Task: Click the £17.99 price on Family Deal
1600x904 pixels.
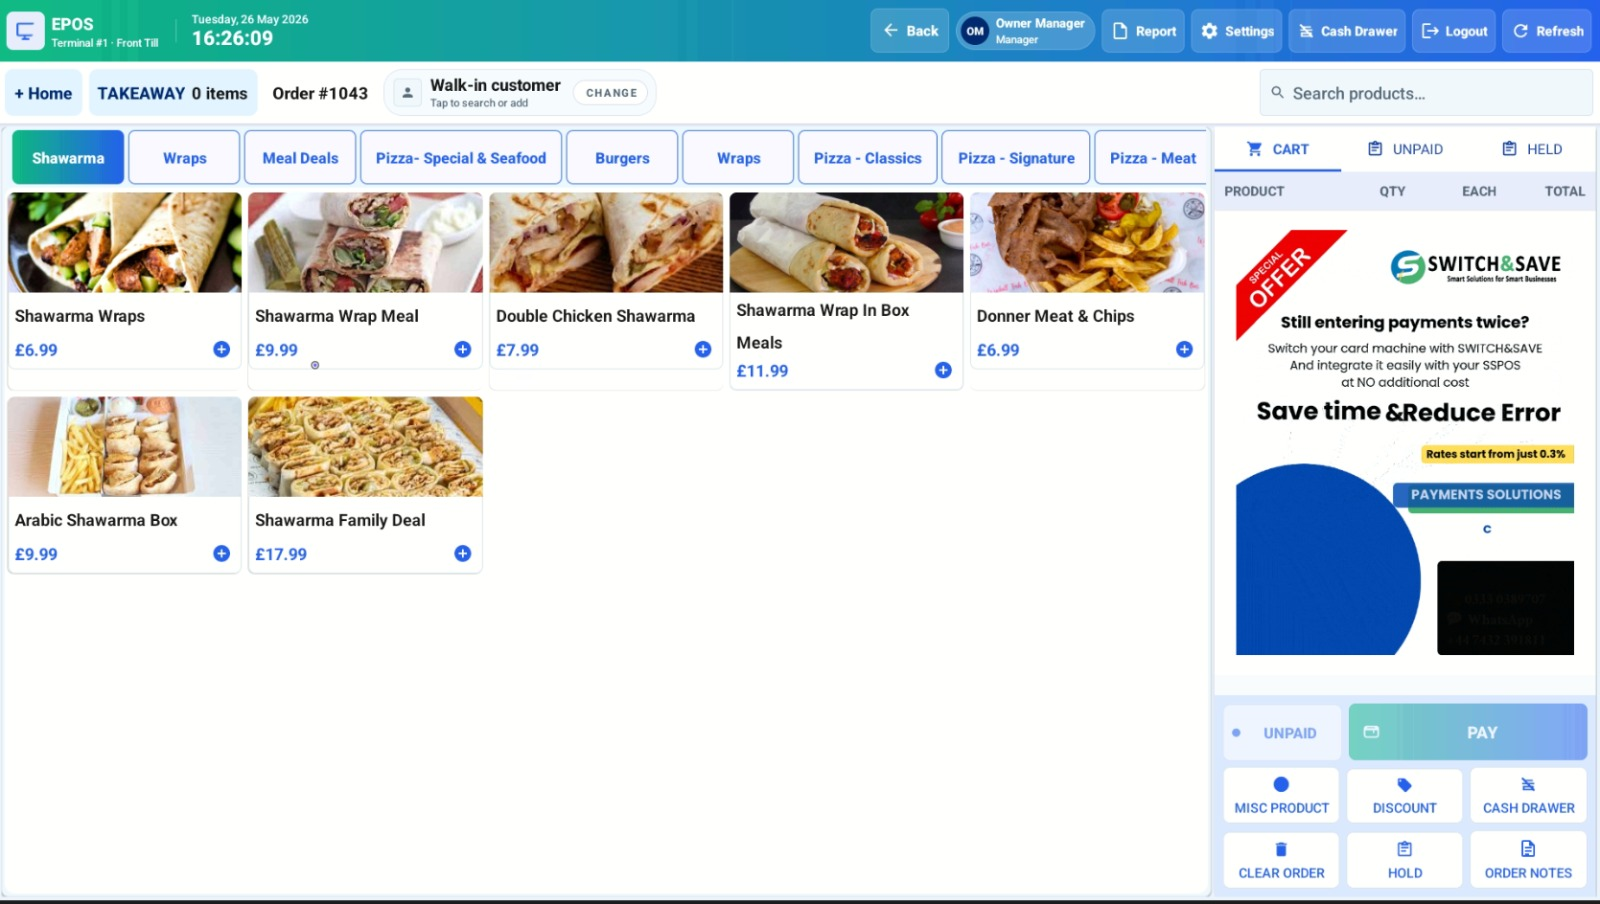Action: coord(281,554)
